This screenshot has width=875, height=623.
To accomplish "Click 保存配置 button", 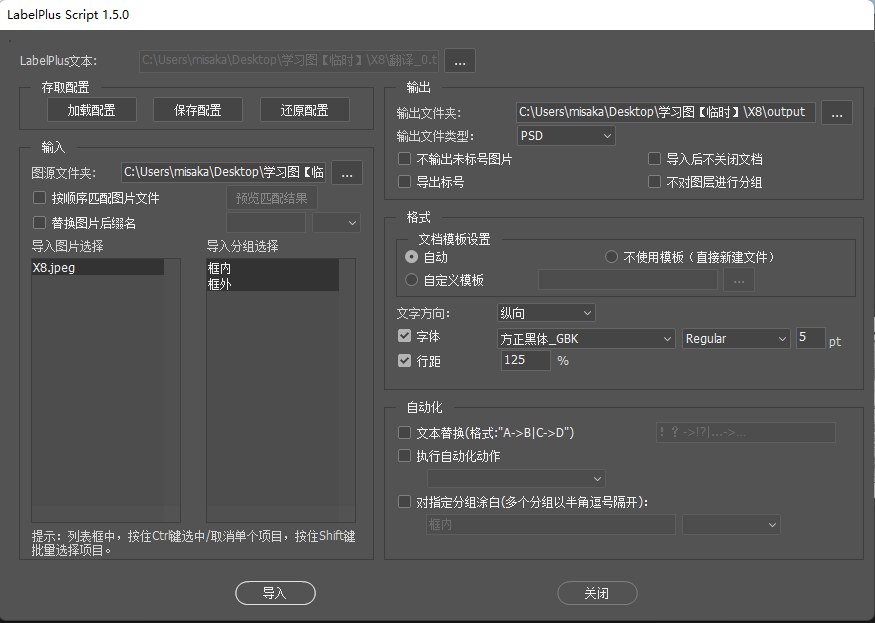I will click(198, 110).
